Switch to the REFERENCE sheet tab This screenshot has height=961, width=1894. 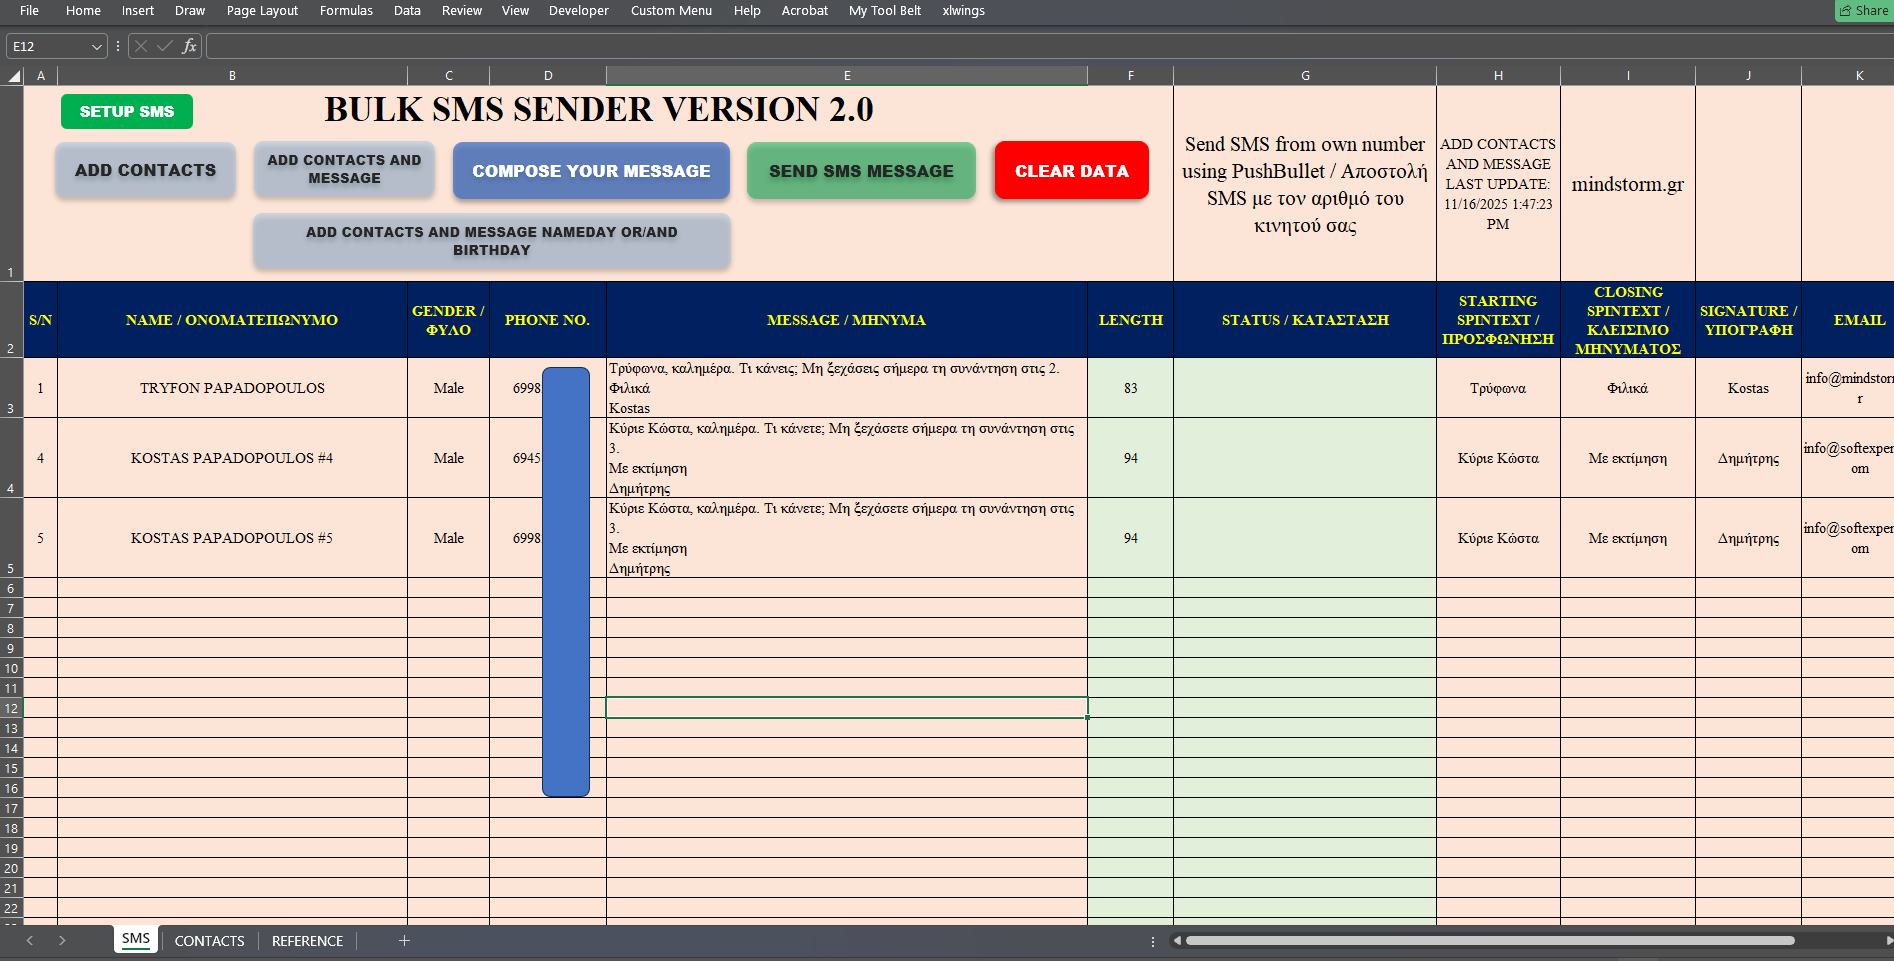[307, 941]
